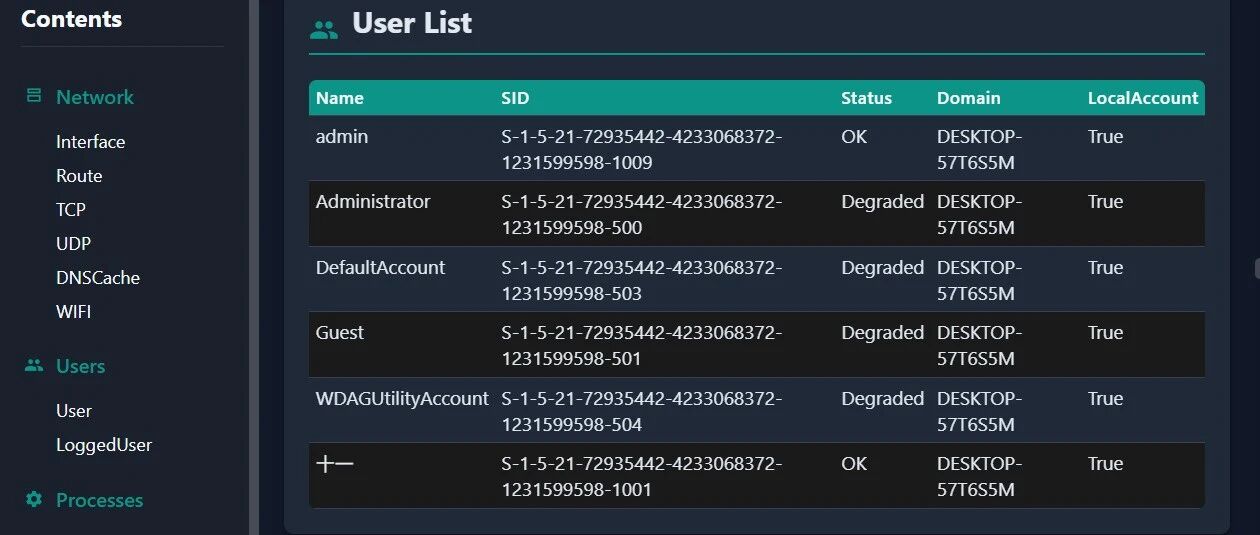Image resolution: width=1260 pixels, height=535 pixels.
Task: Click the Status column header
Action: point(866,98)
